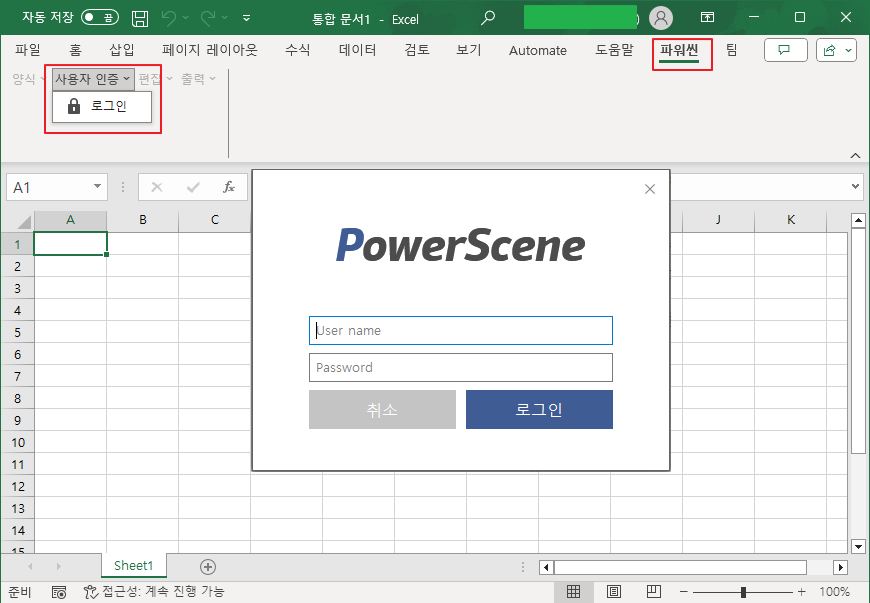Choose 로그인 from the dropdown menu
The width and height of the screenshot is (870, 603).
click(102, 107)
